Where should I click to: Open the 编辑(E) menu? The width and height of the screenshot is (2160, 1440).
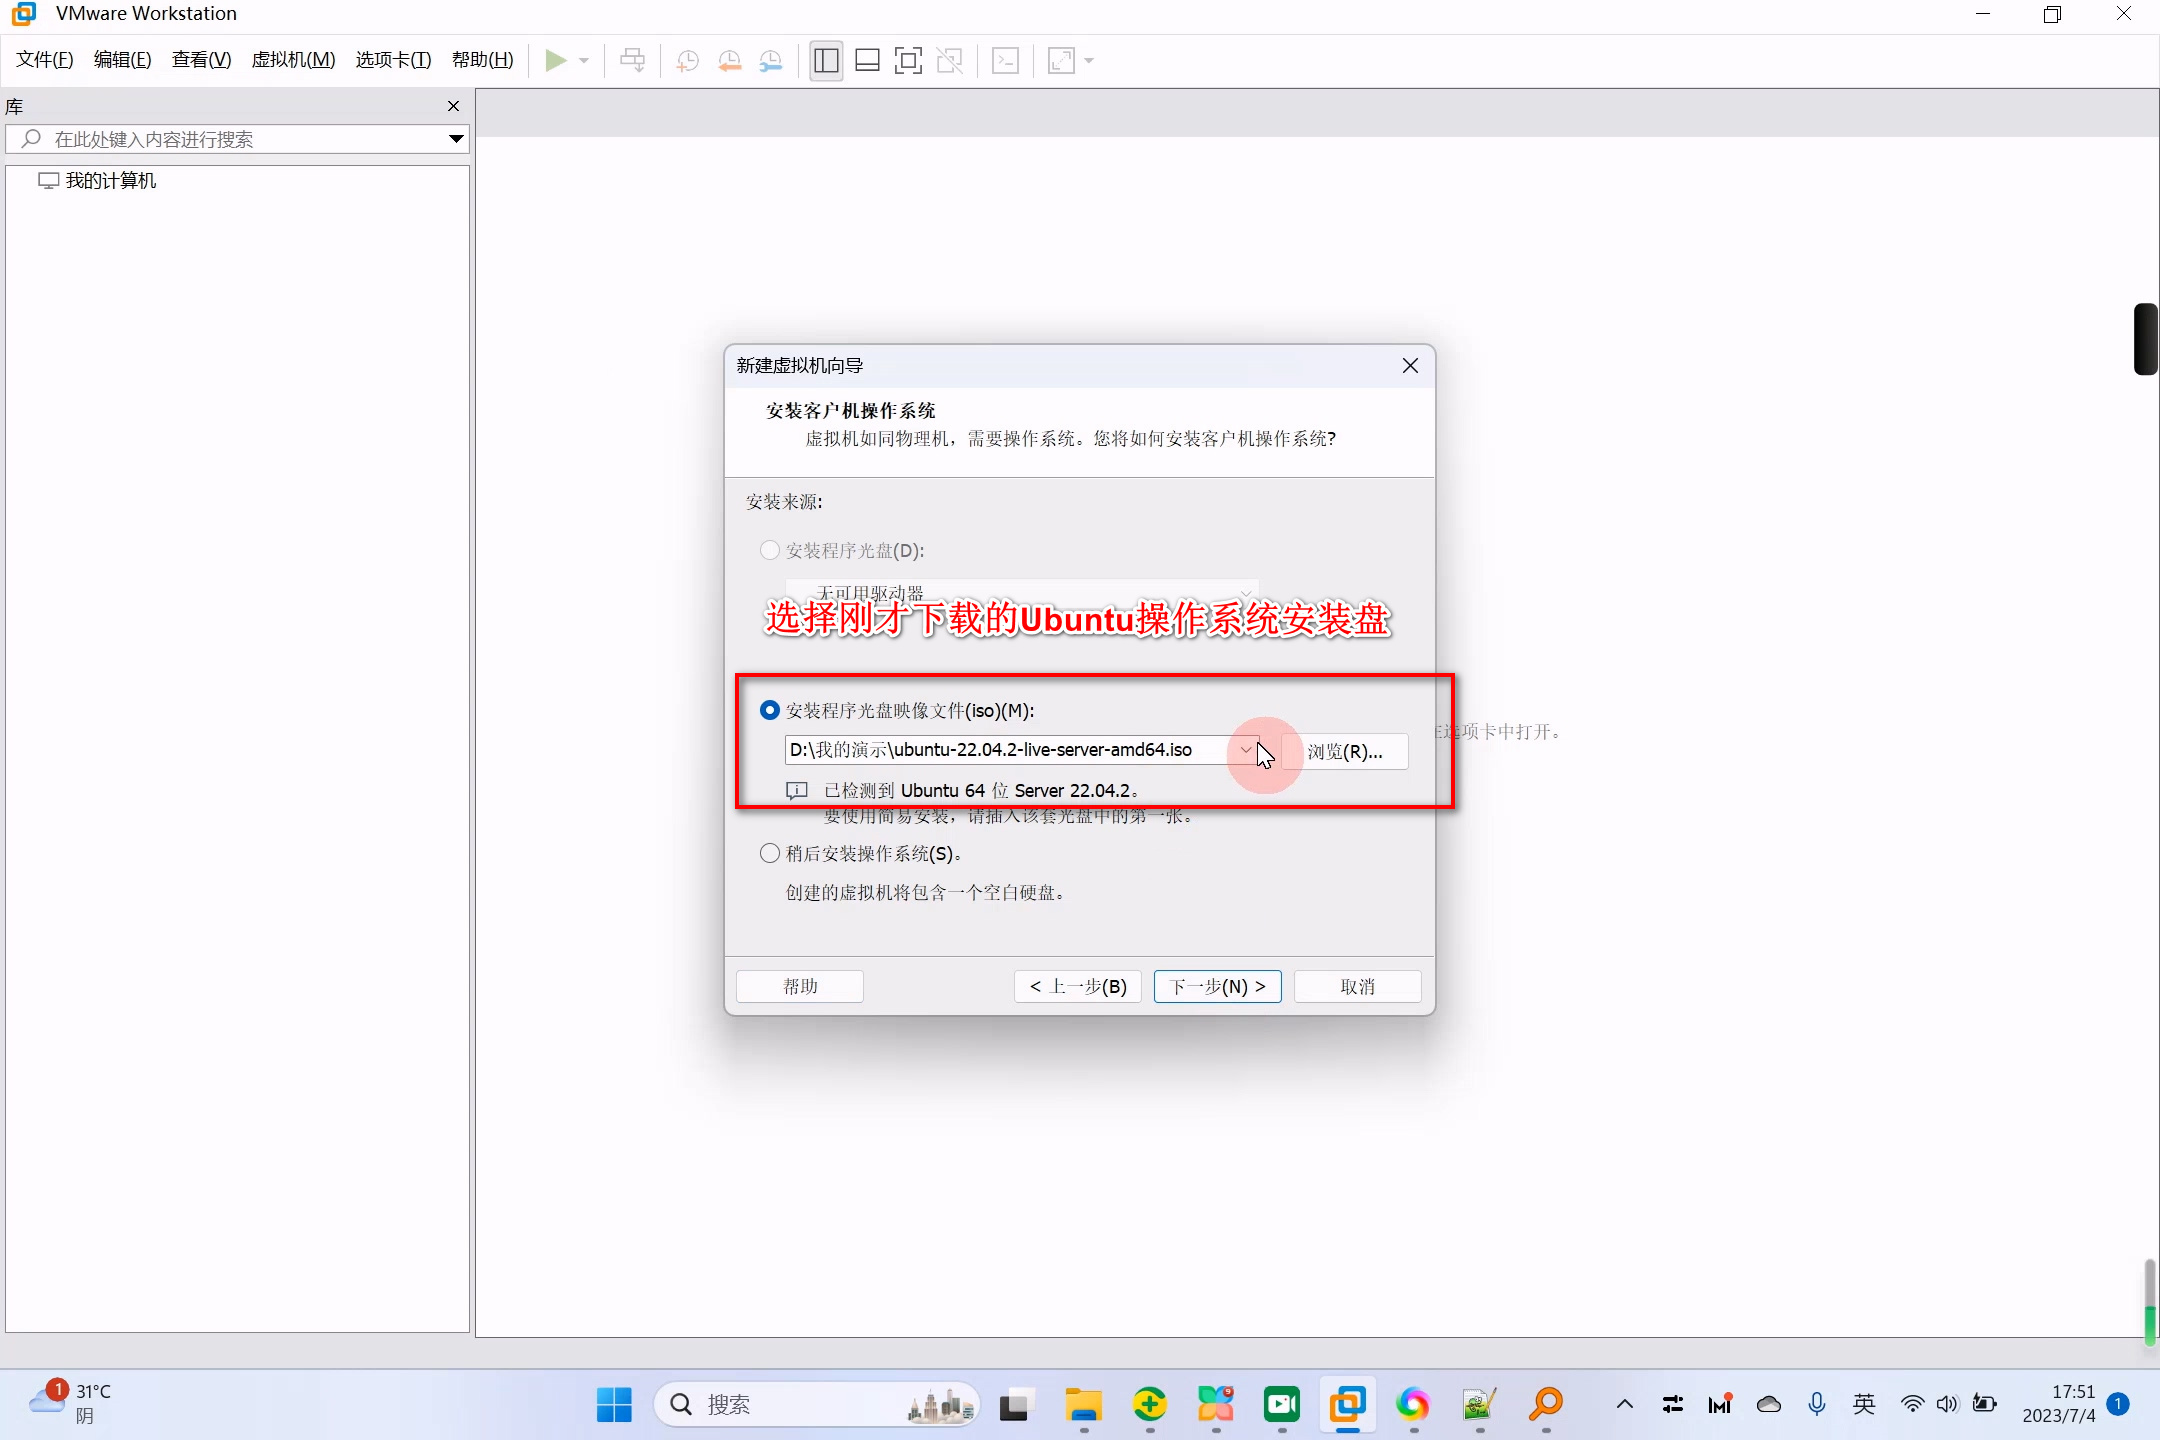[x=123, y=60]
